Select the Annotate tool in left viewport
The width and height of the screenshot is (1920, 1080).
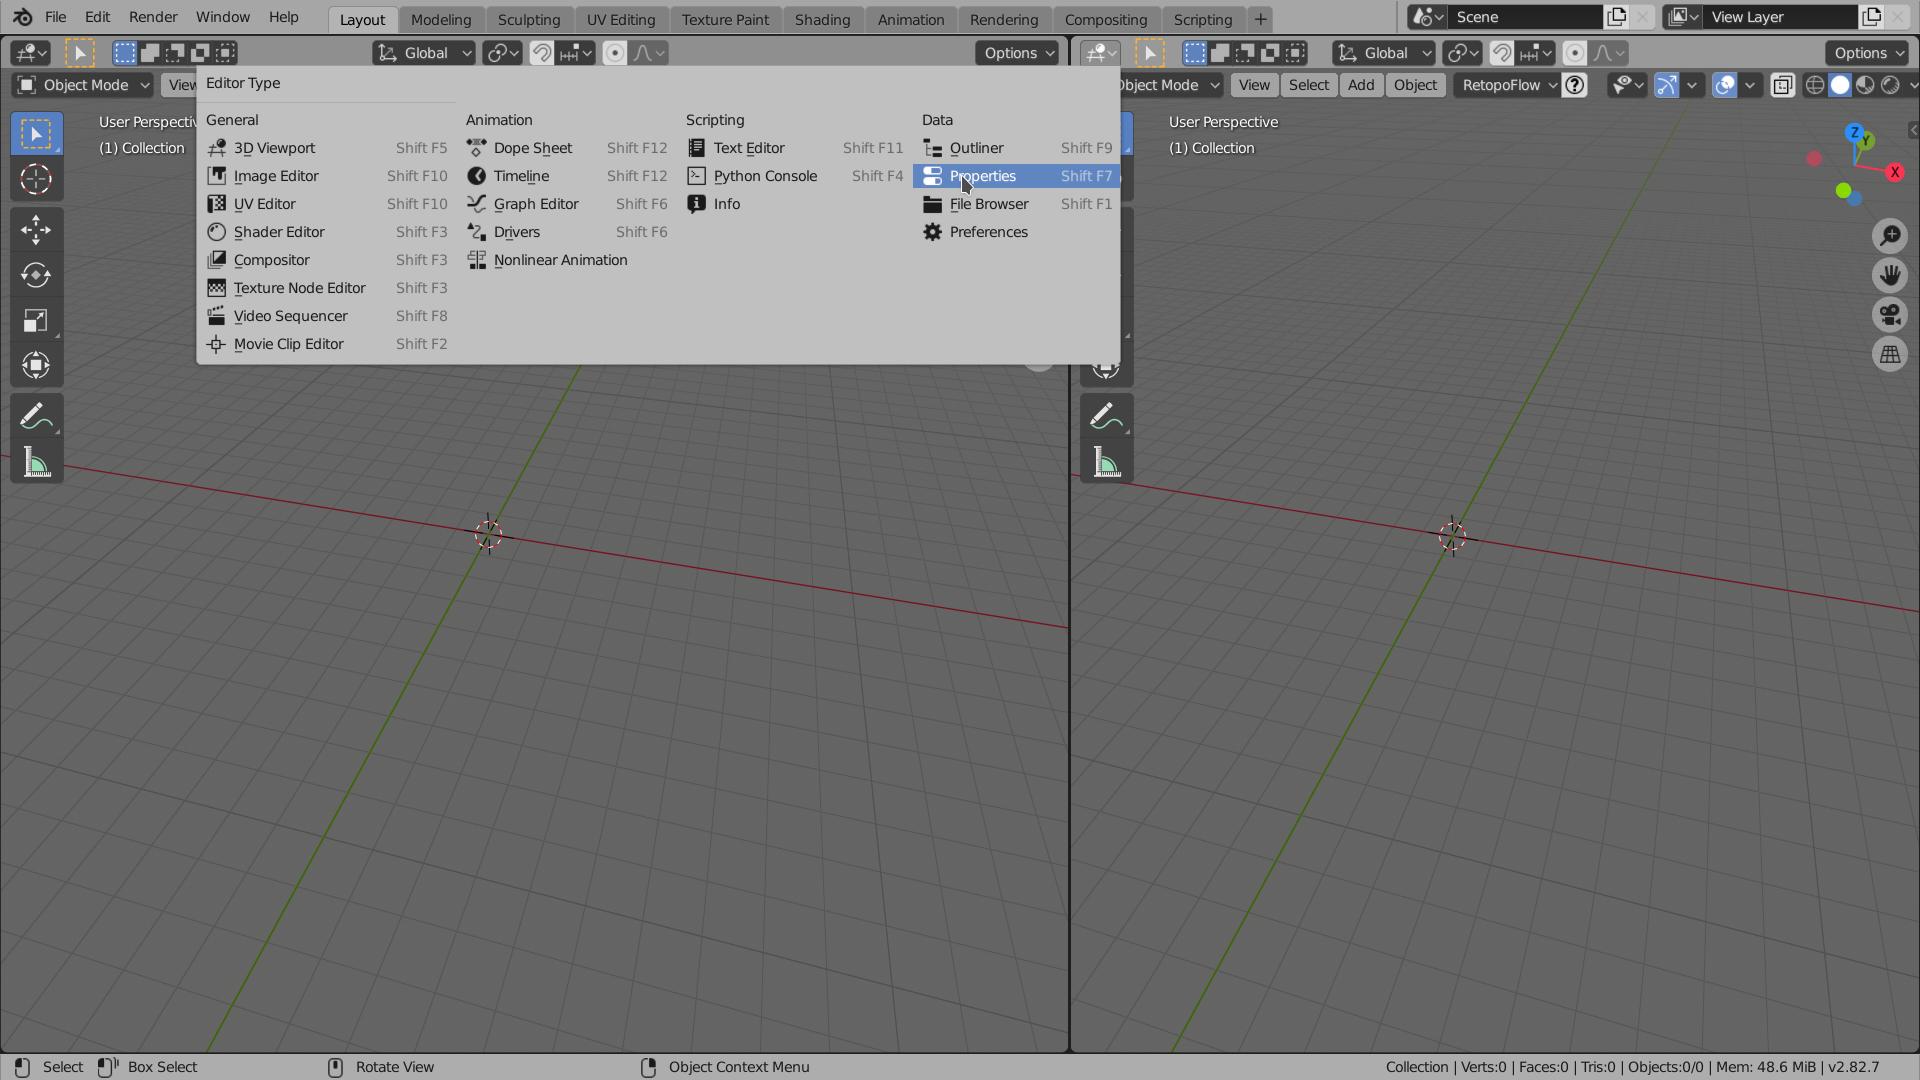[x=36, y=416]
